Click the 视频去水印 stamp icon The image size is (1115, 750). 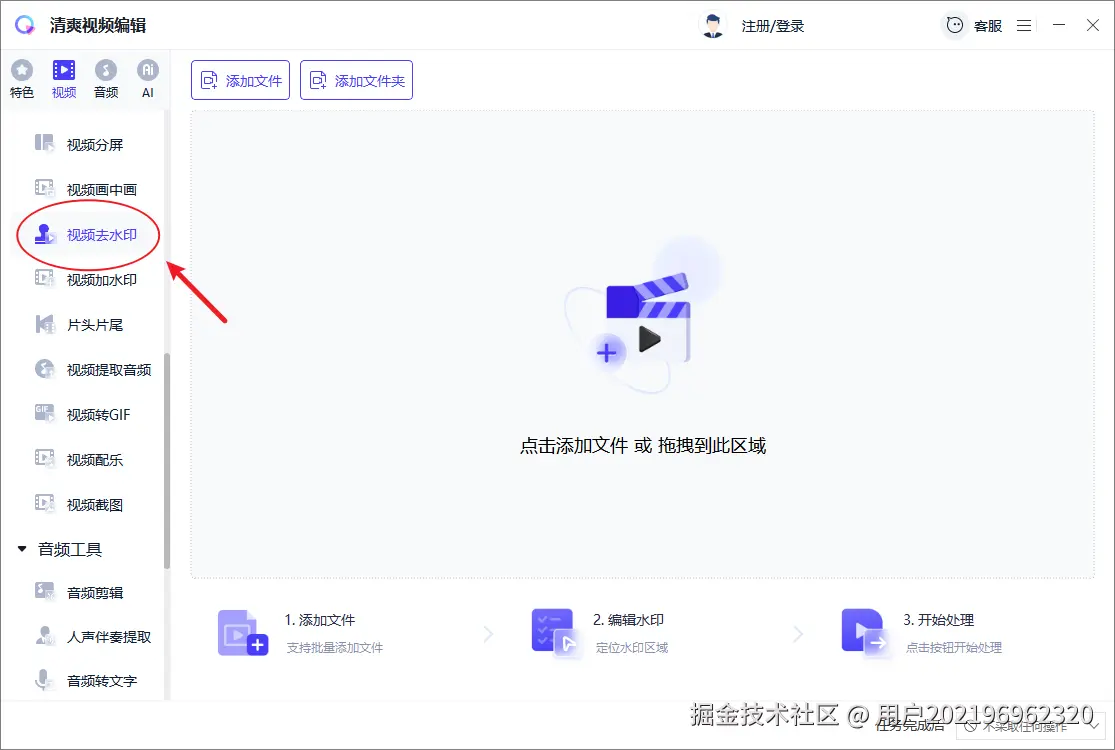point(45,234)
